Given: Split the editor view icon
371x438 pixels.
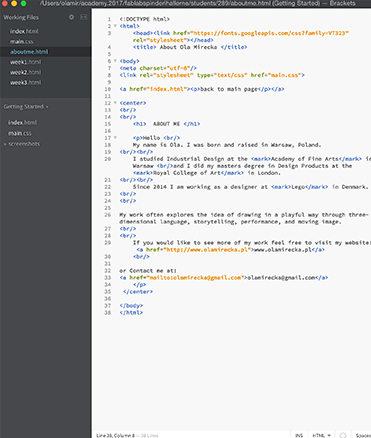Looking at the screenshot, I should pos(83,17).
